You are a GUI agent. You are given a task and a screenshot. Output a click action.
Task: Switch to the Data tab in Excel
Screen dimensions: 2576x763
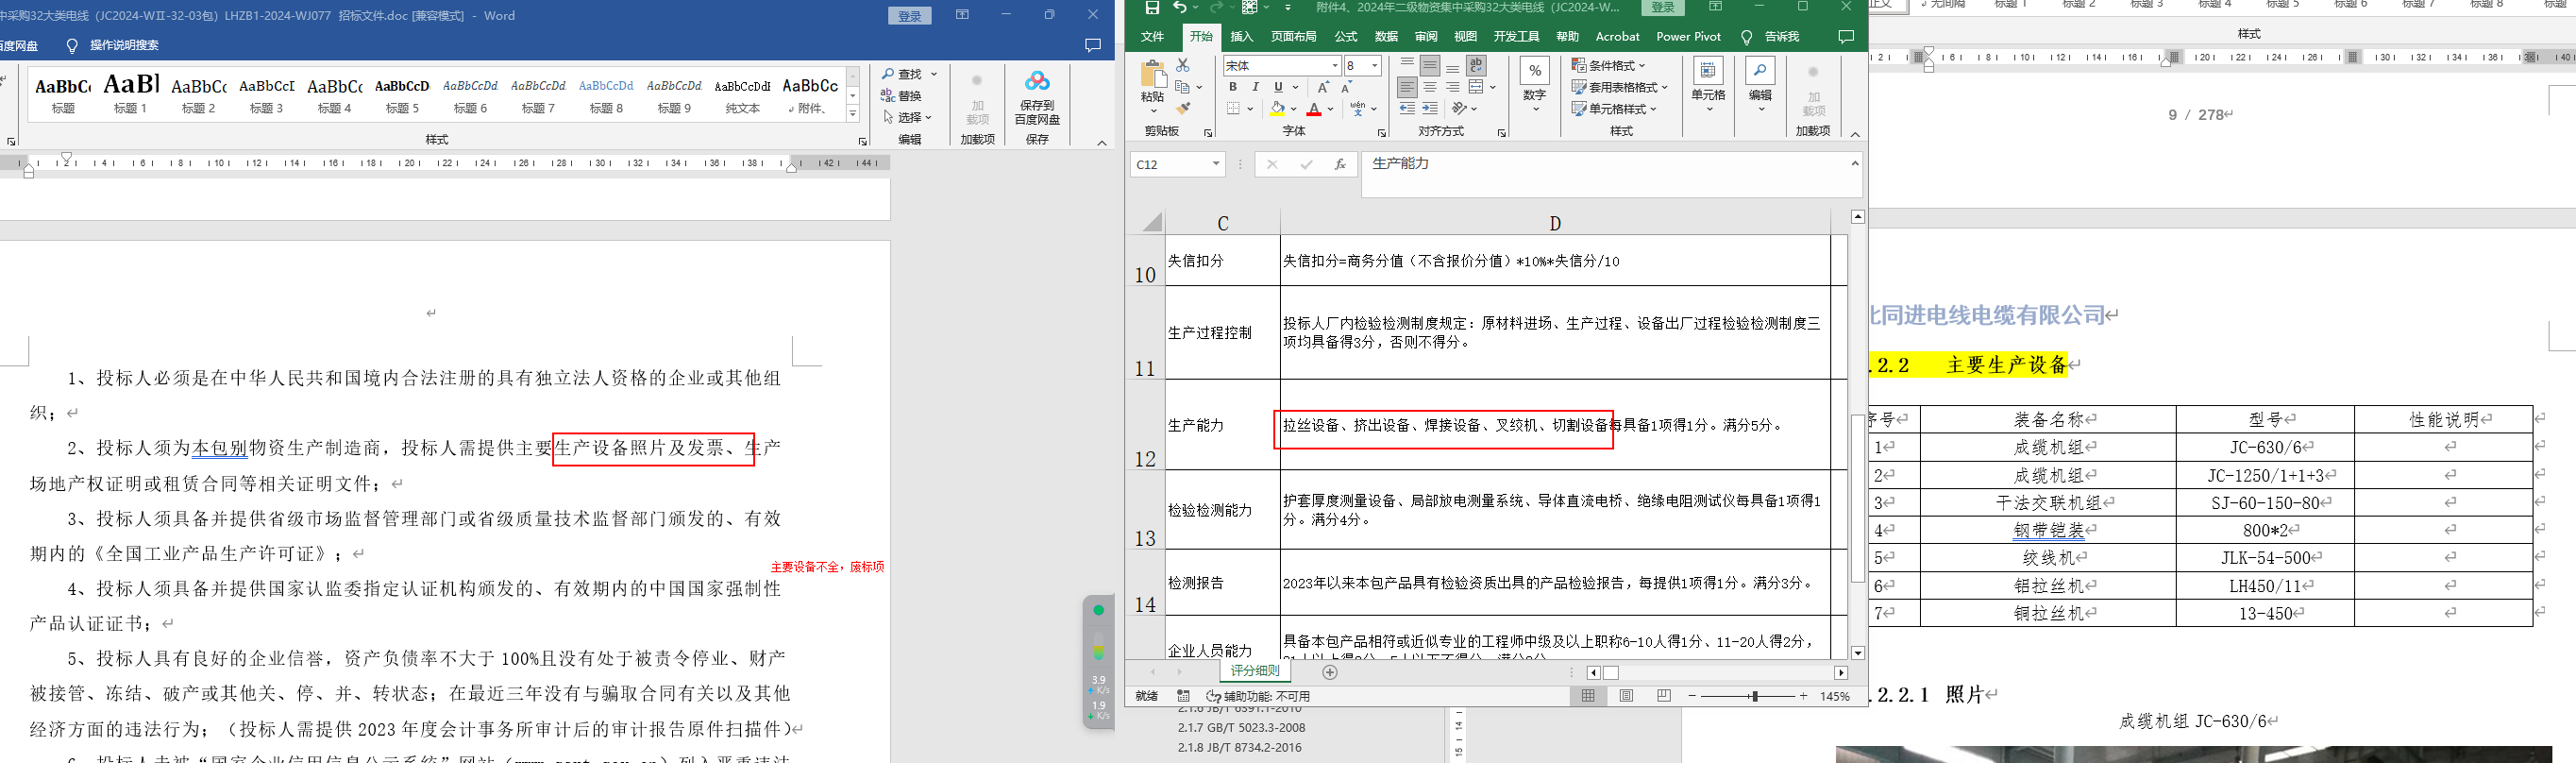(x=1386, y=37)
